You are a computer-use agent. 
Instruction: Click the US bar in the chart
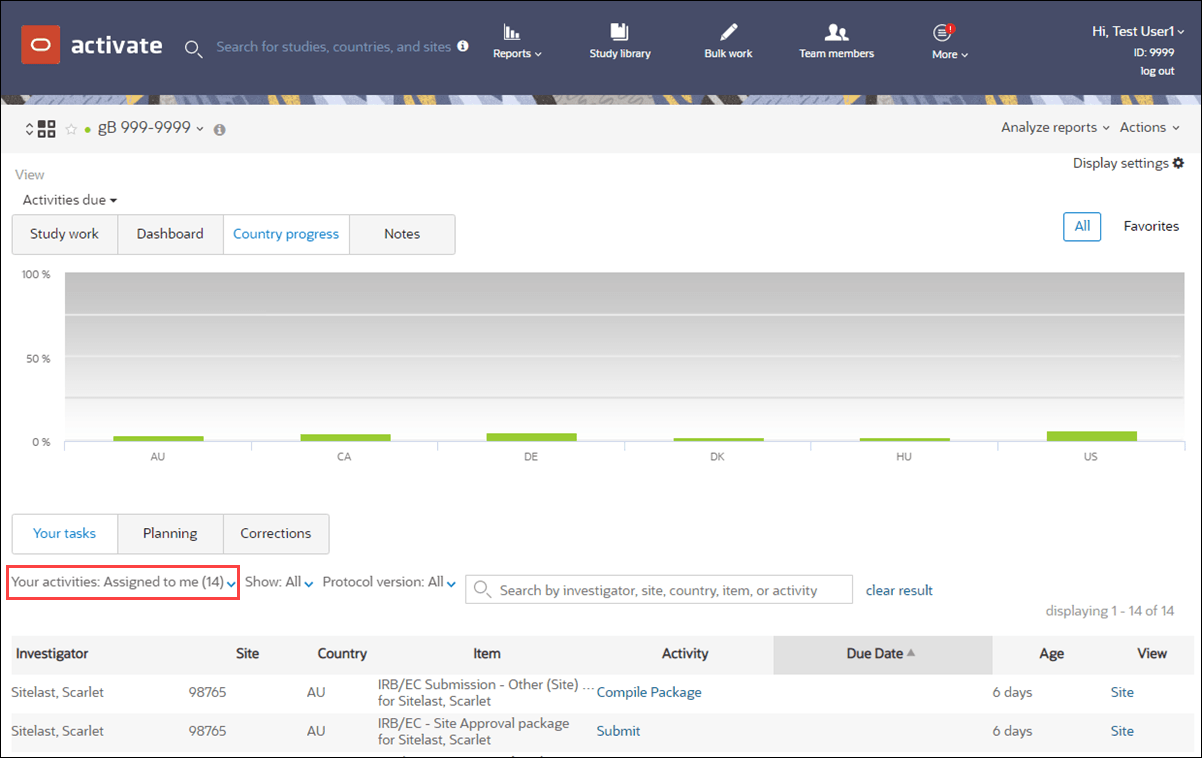pyautogui.click(x=1091, y=436)
